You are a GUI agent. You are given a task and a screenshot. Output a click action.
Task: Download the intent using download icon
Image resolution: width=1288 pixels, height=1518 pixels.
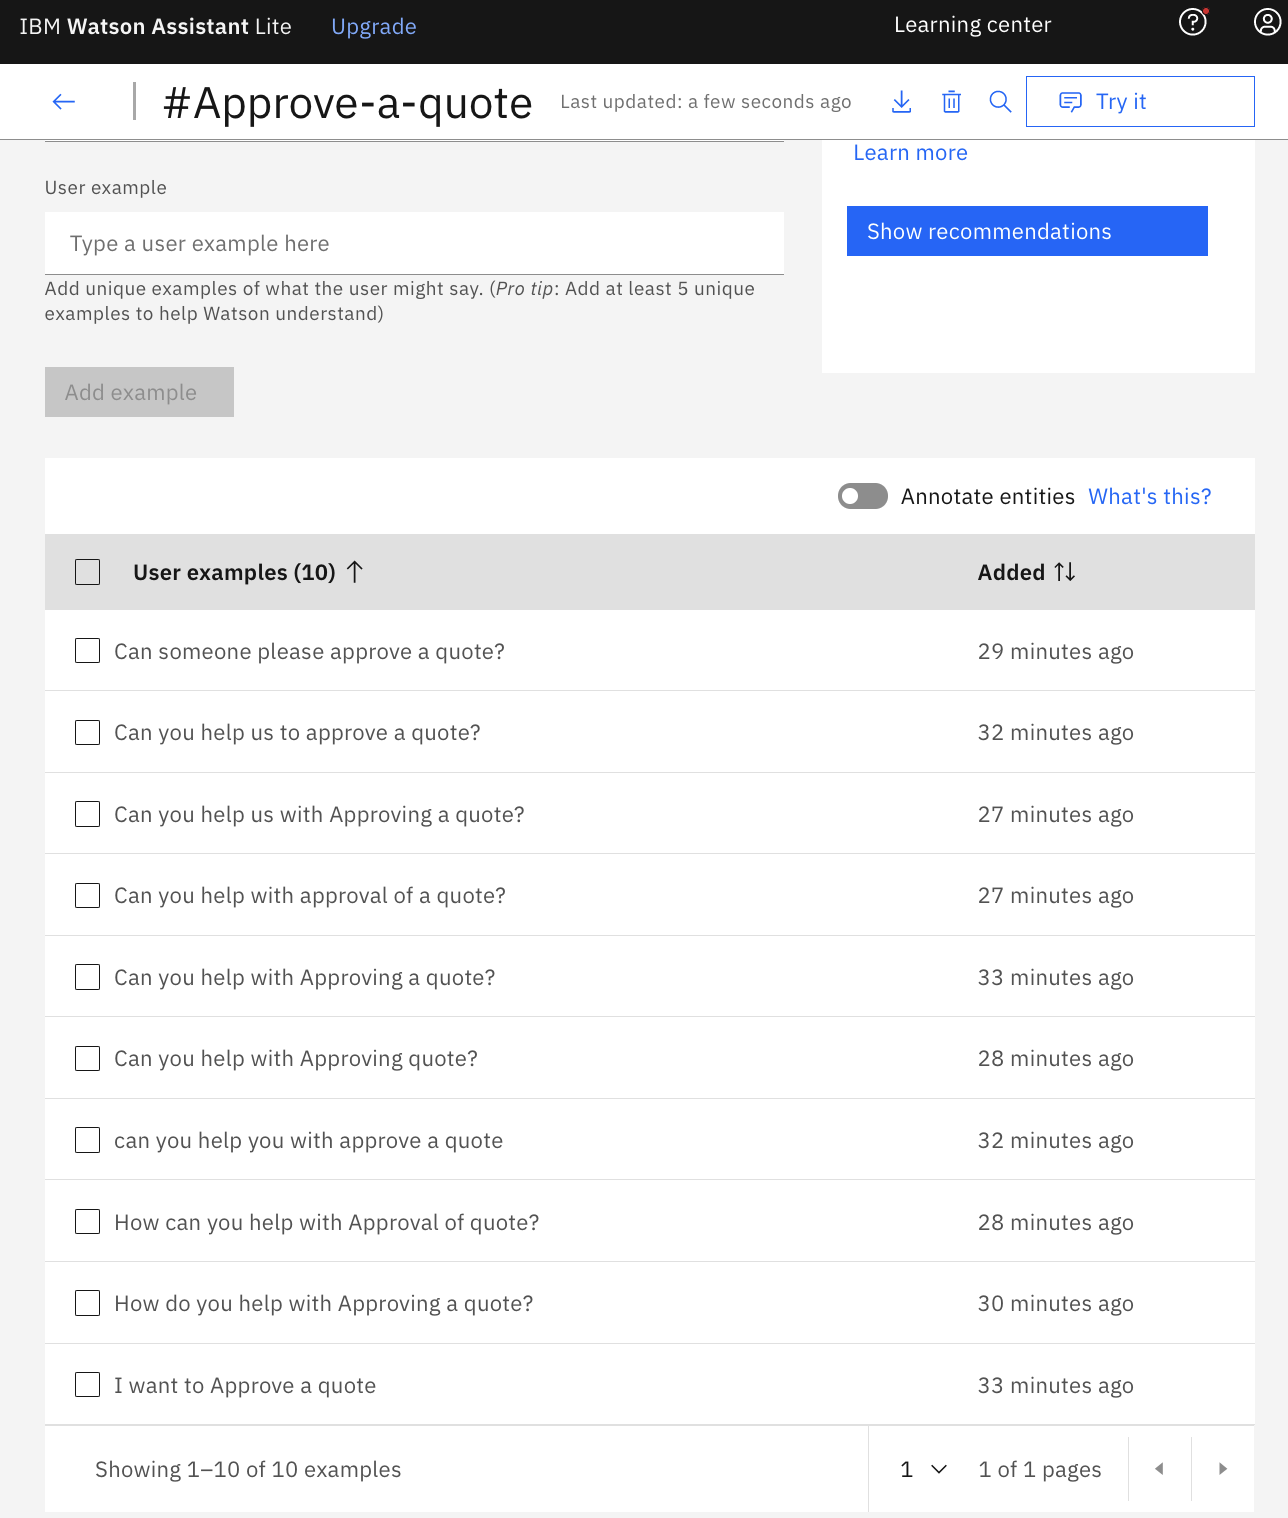click(901, 102)
